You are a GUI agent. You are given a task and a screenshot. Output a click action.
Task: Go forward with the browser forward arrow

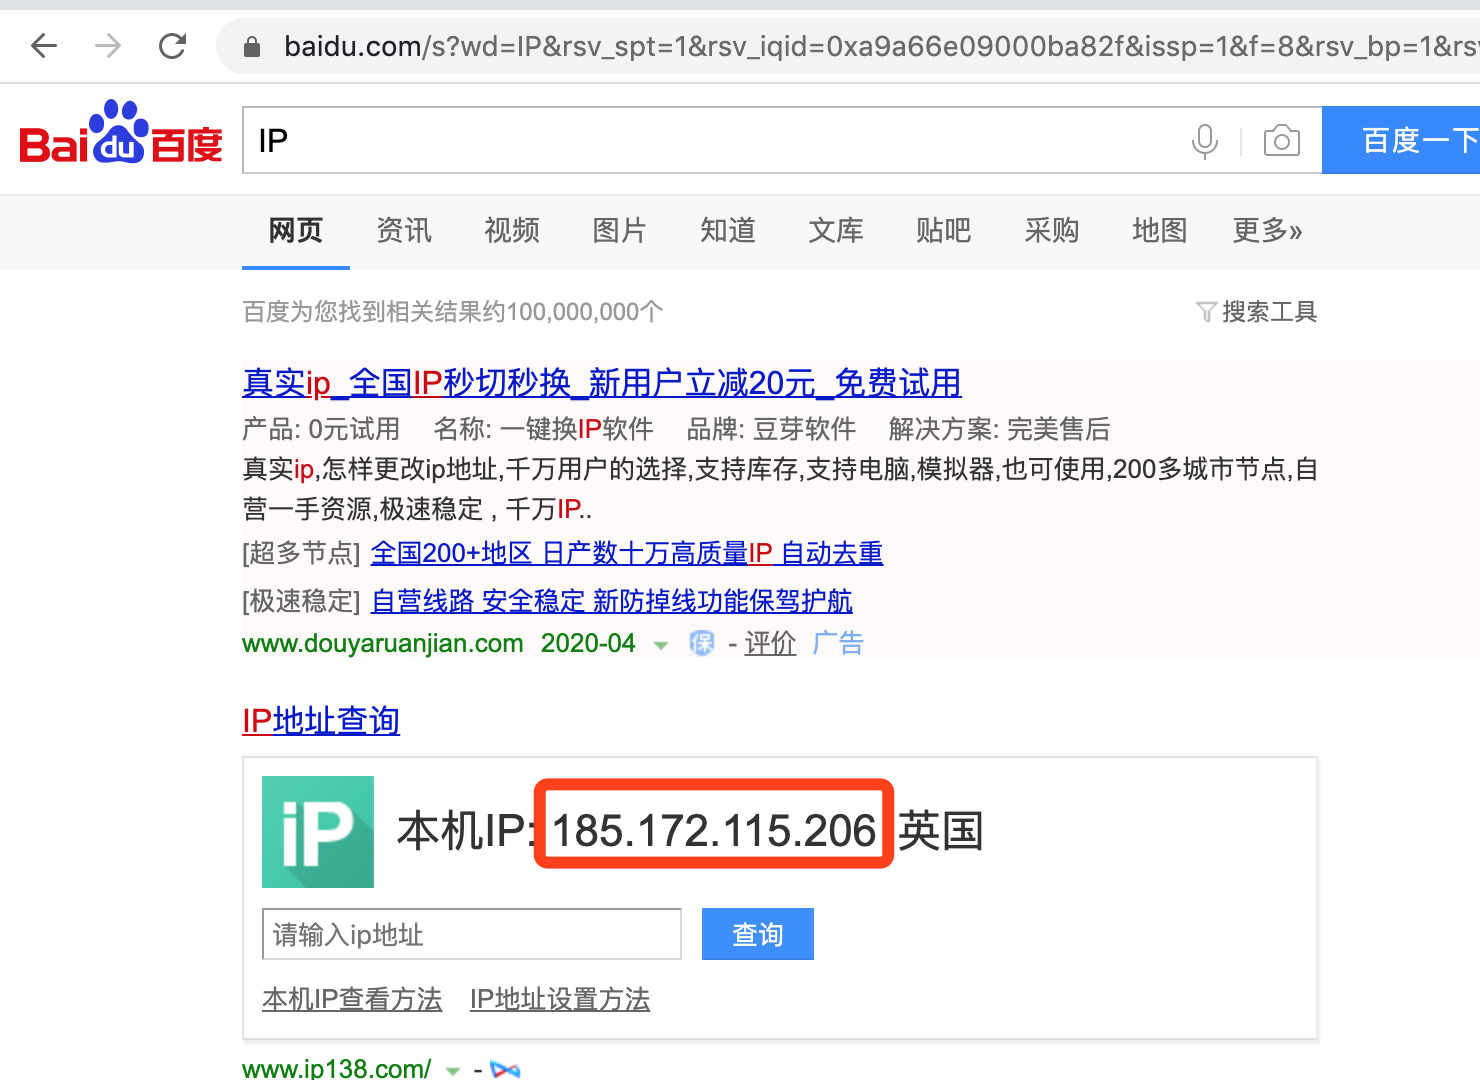tap(108, 46)
